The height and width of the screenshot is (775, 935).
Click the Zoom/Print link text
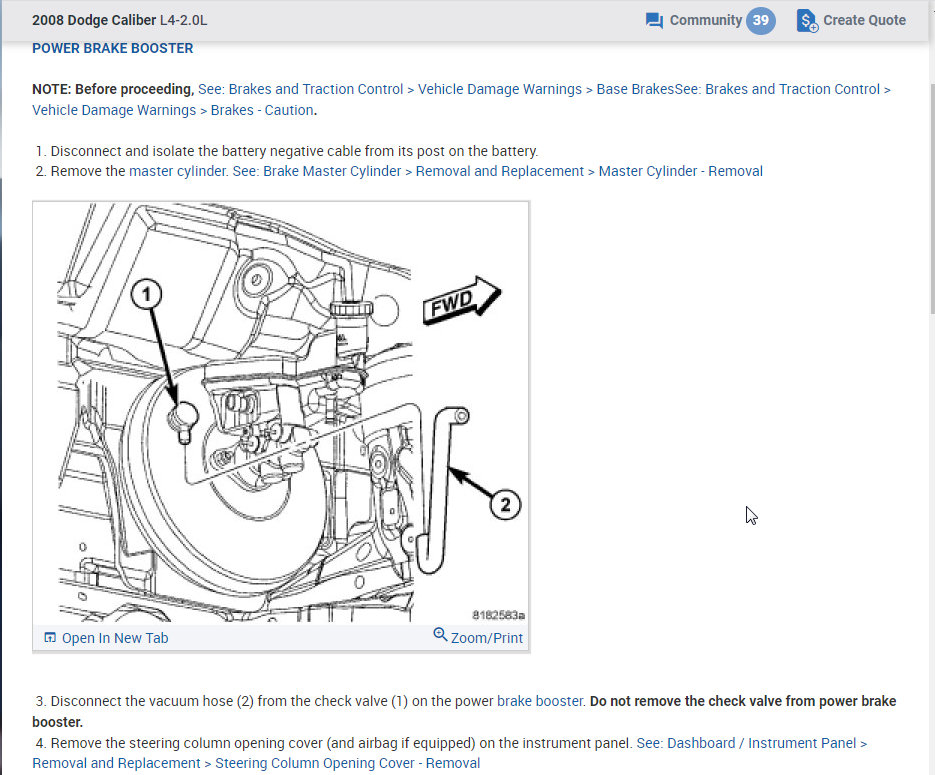pyautogui.click(x=487, y=638)
